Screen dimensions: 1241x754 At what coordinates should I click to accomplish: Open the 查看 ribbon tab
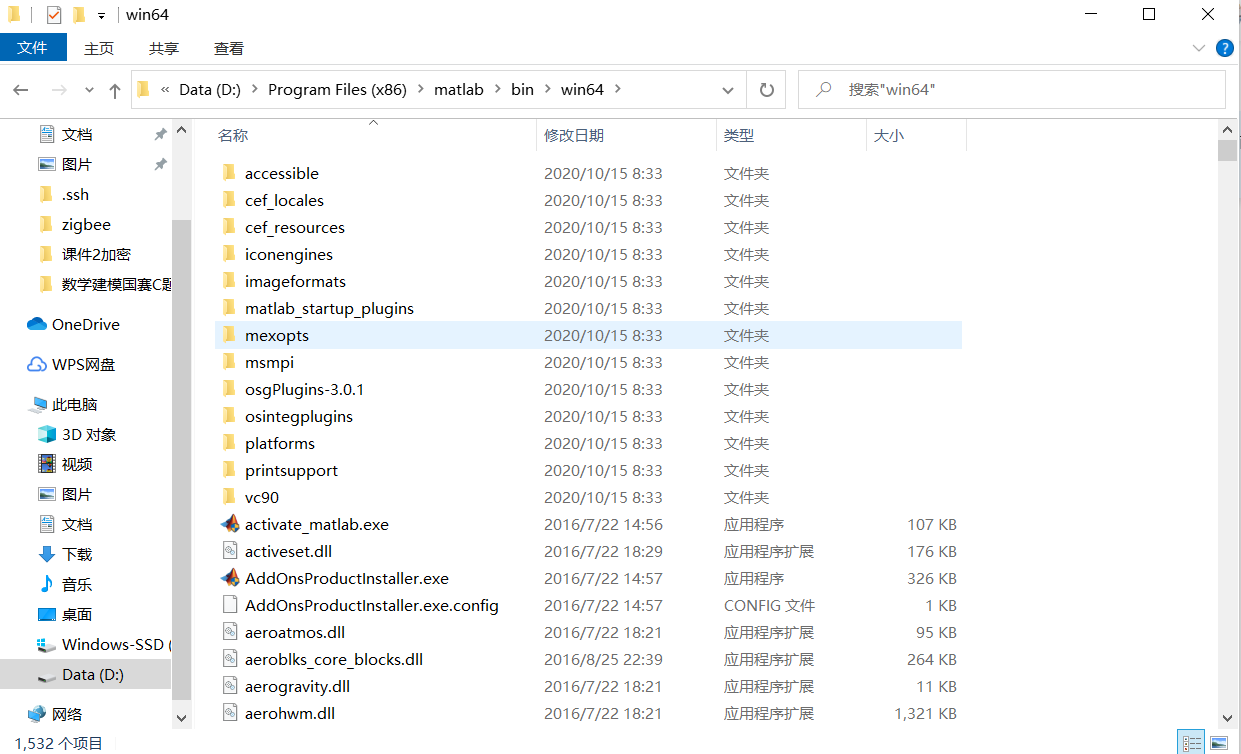click(x=229, y=48)
